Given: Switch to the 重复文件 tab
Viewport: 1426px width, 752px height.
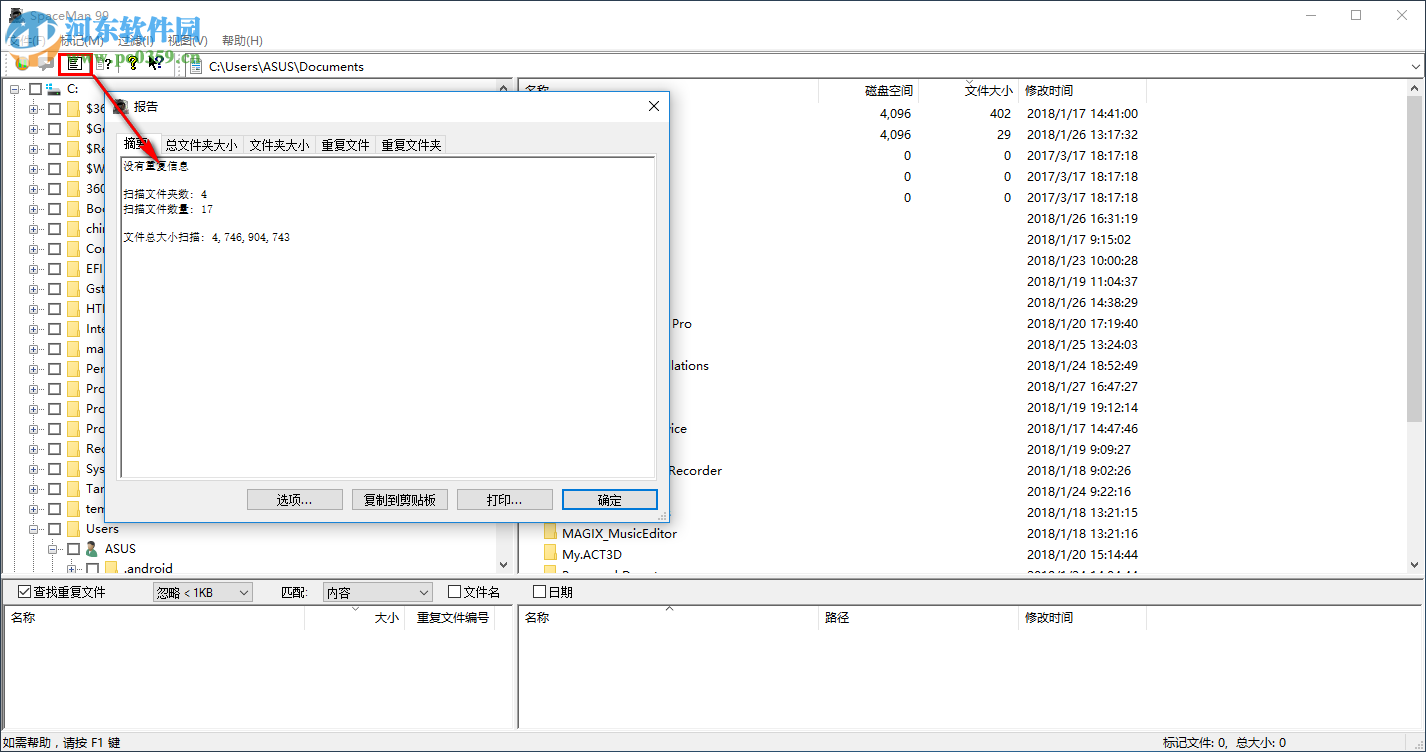Looking at the screenshot, I should [x=345, y=145].
